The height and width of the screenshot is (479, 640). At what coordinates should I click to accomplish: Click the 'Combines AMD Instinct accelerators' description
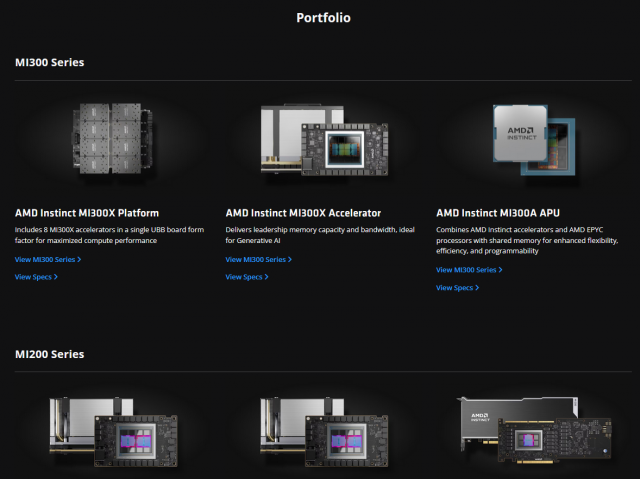pos(527,240)
